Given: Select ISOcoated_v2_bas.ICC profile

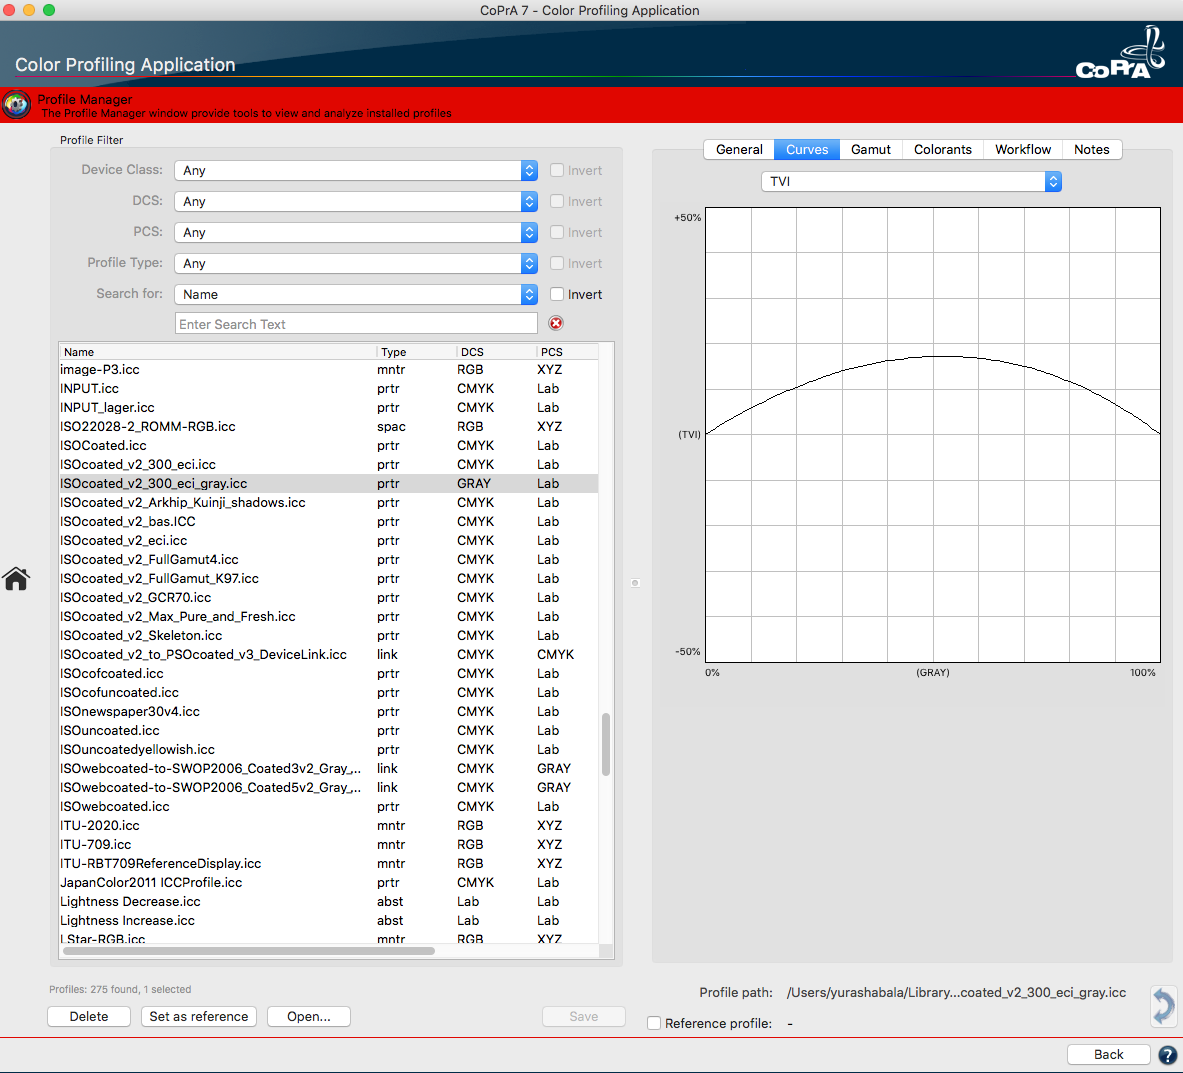Looking at the screenshot, I should pos(329,521).
